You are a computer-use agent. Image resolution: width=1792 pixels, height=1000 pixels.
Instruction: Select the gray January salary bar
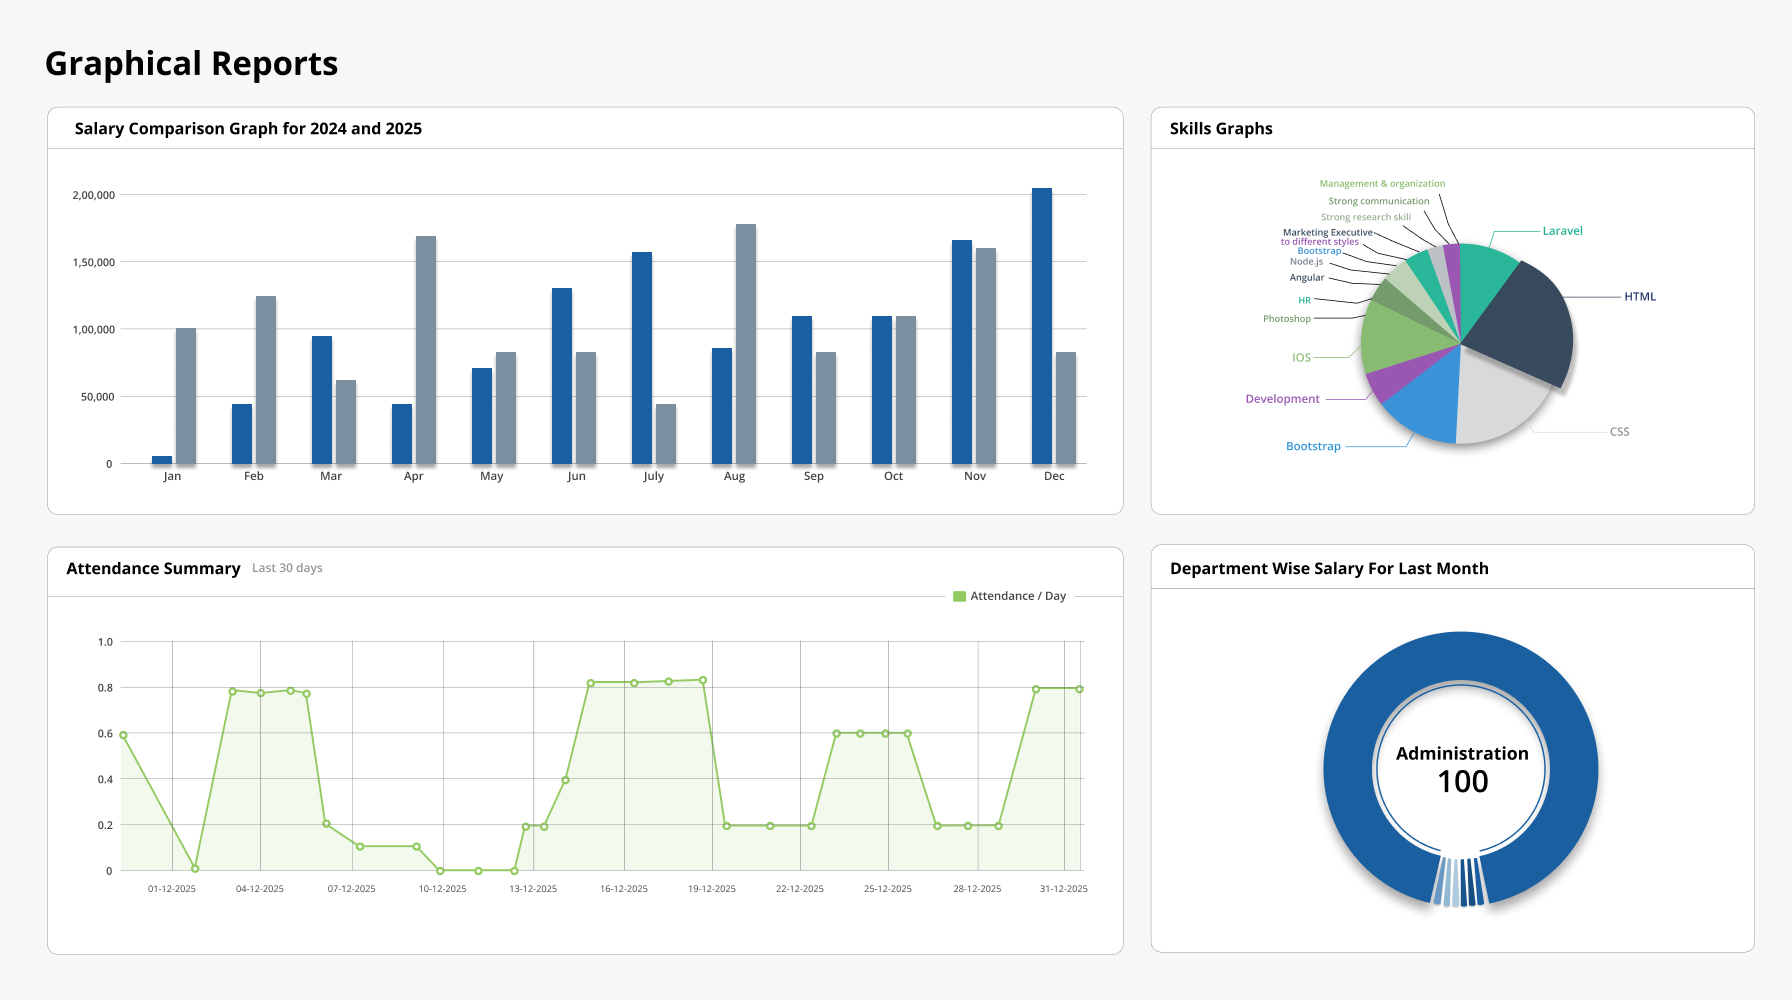tap(186, 395)
